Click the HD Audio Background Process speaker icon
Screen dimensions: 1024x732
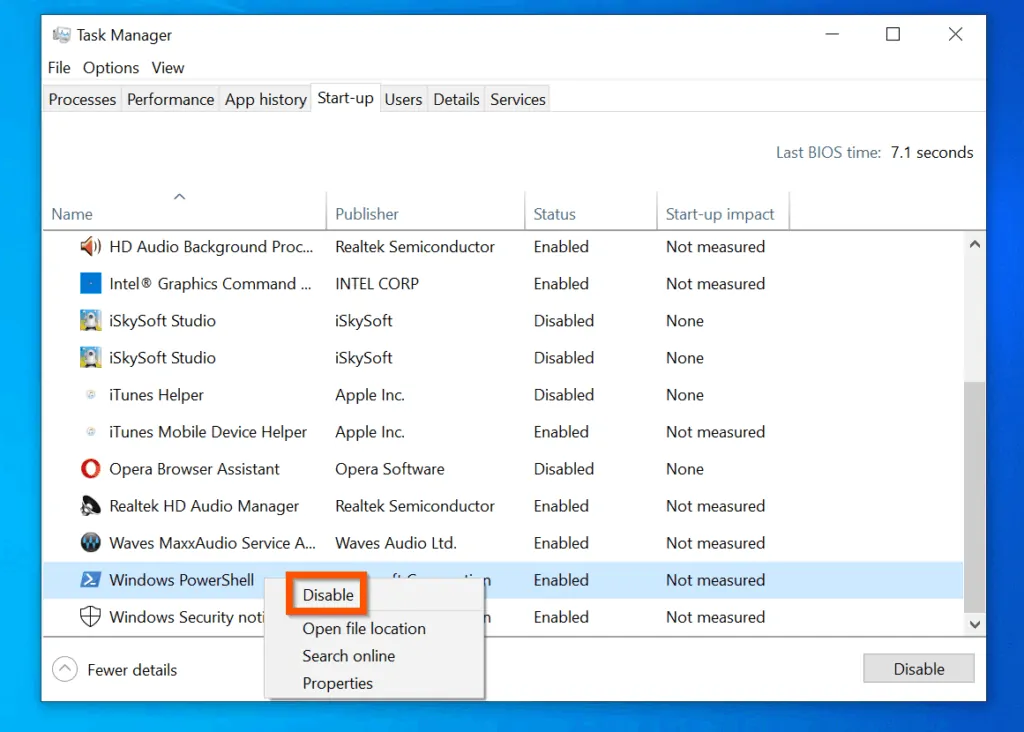tap(90, 246)
